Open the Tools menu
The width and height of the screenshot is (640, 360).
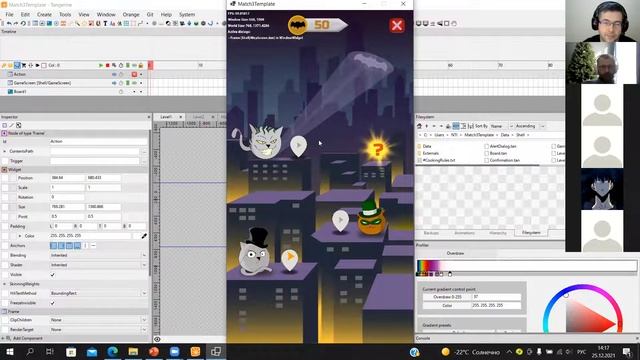(65, 14)
